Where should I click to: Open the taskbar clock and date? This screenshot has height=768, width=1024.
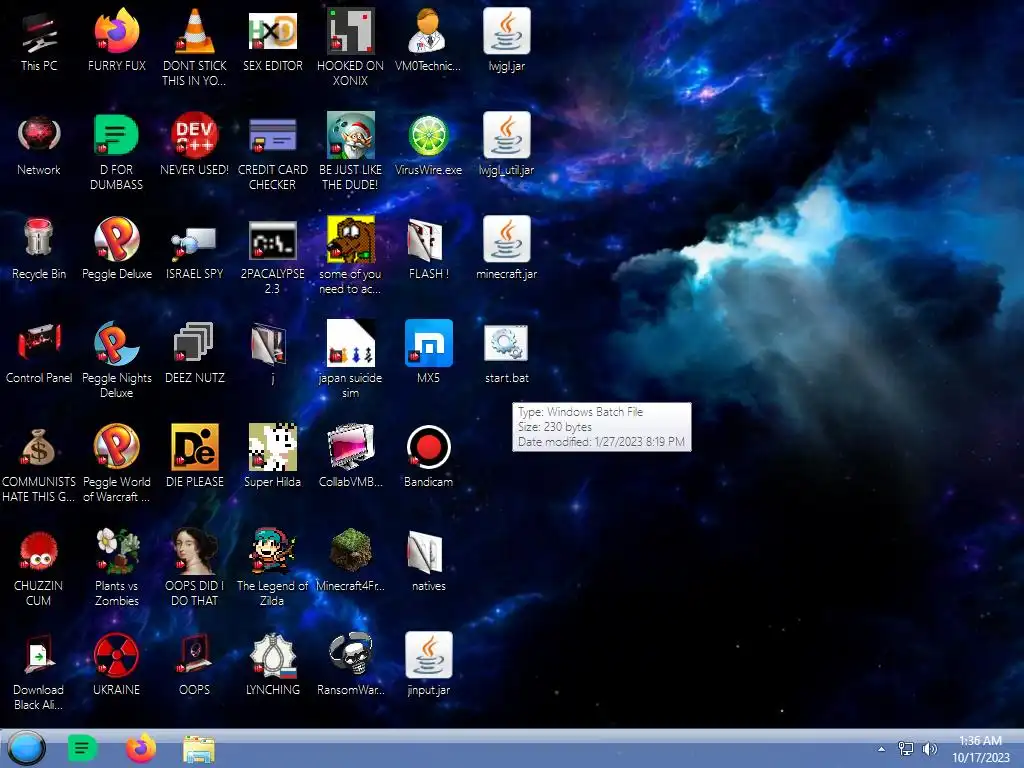[x=980, y=749]
